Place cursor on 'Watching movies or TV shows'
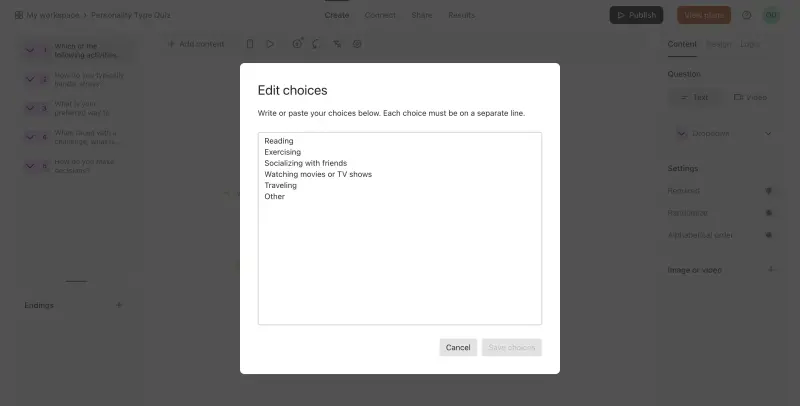Screen dimensions: 800x406 318,174
